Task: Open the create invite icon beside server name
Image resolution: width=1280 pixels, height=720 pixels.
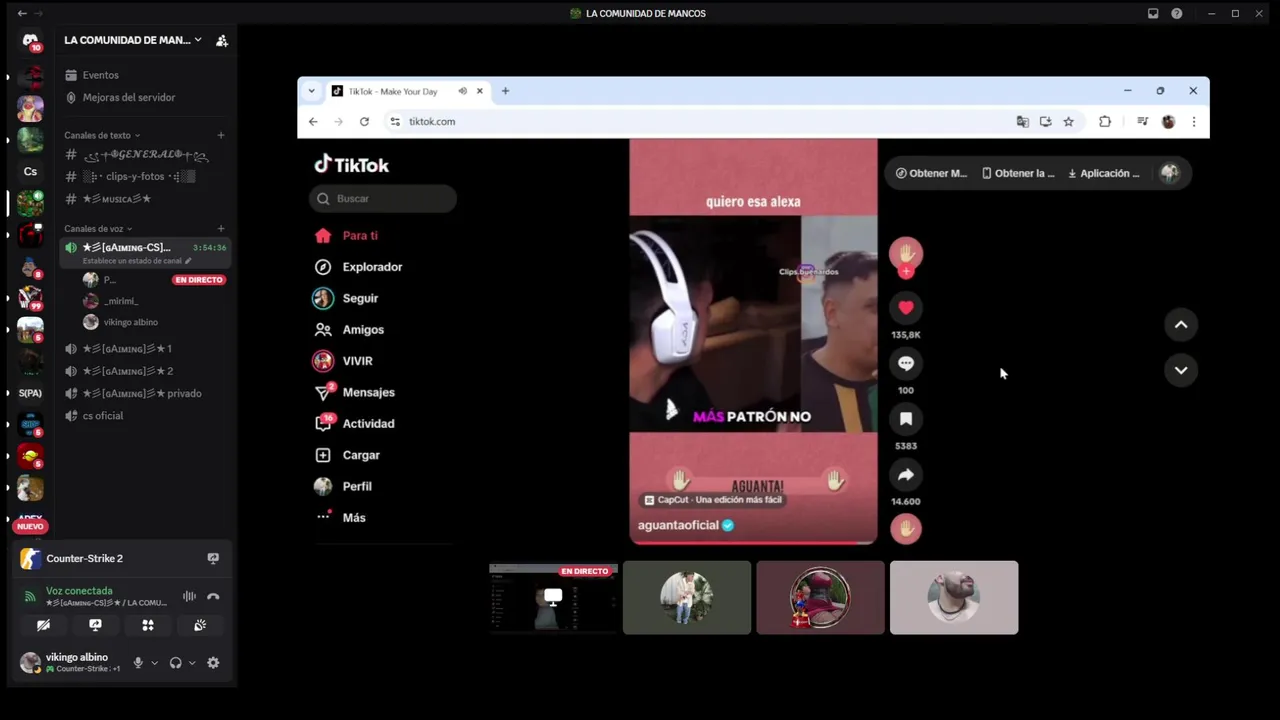Action: (222, 40)
